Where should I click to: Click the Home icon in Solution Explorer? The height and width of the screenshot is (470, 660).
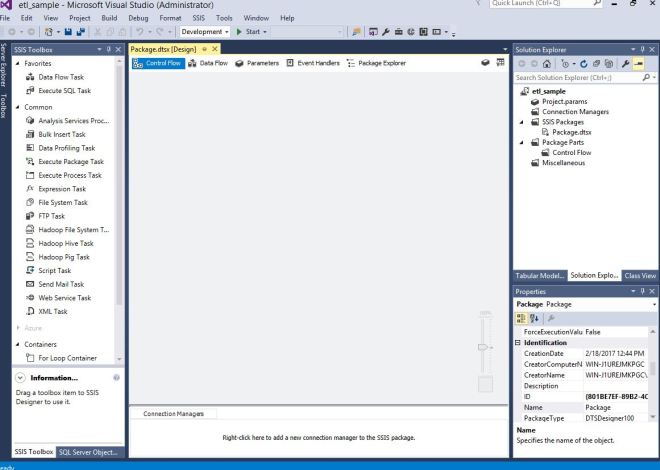pyautogui.click(x=548, y=64)
